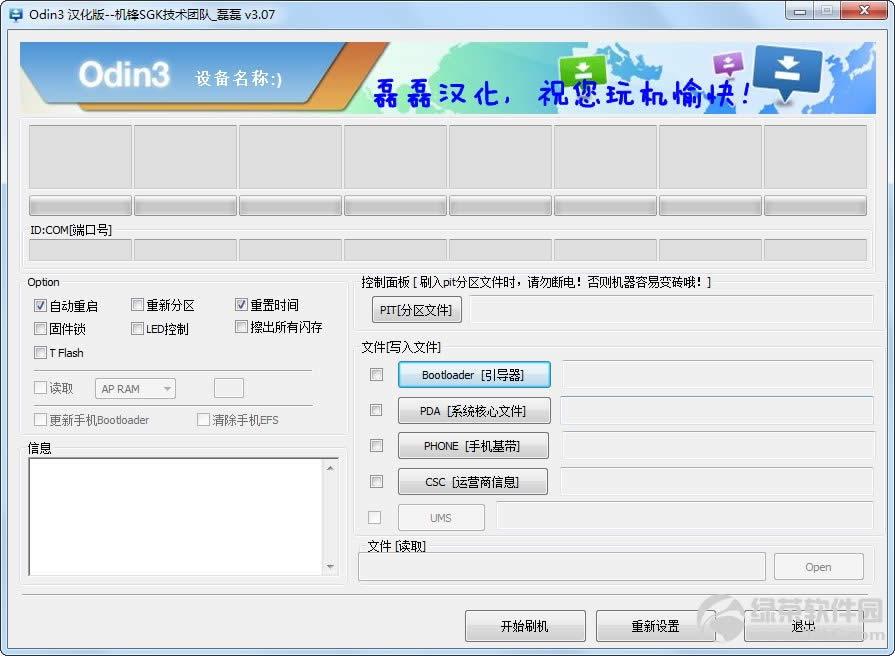Screen dimensions: 895x656
Task: Tick the PHONE file row checkbox
Action: pos(376,445)
